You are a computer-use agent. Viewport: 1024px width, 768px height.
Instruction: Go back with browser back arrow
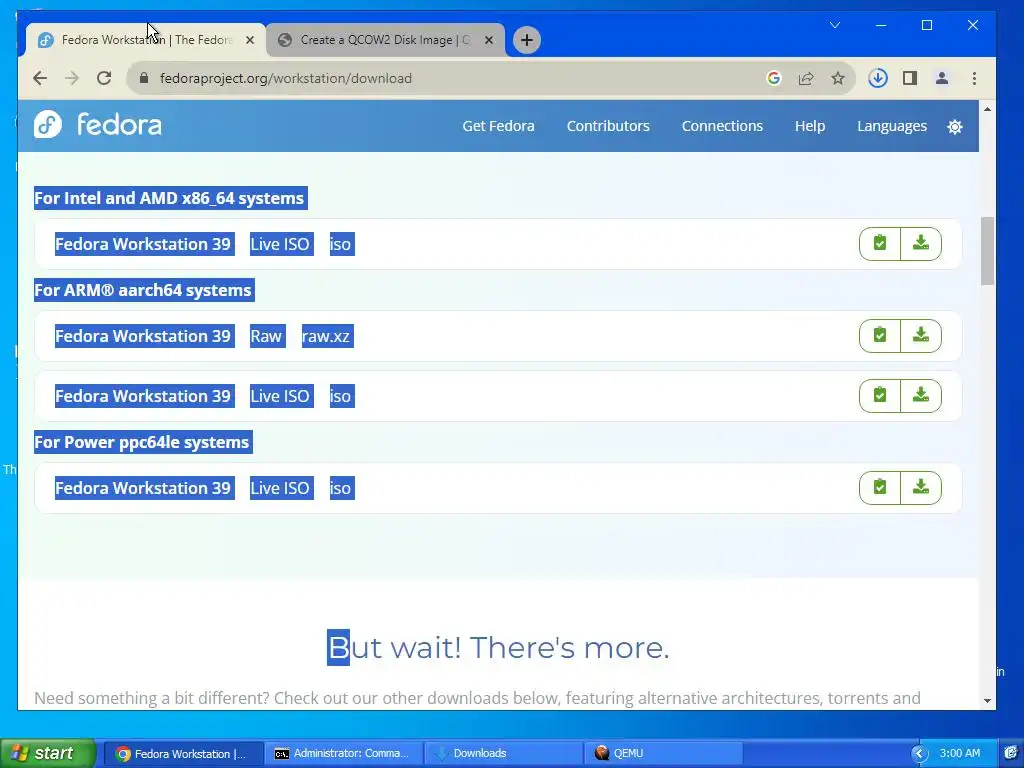click(x=40, y=78)
